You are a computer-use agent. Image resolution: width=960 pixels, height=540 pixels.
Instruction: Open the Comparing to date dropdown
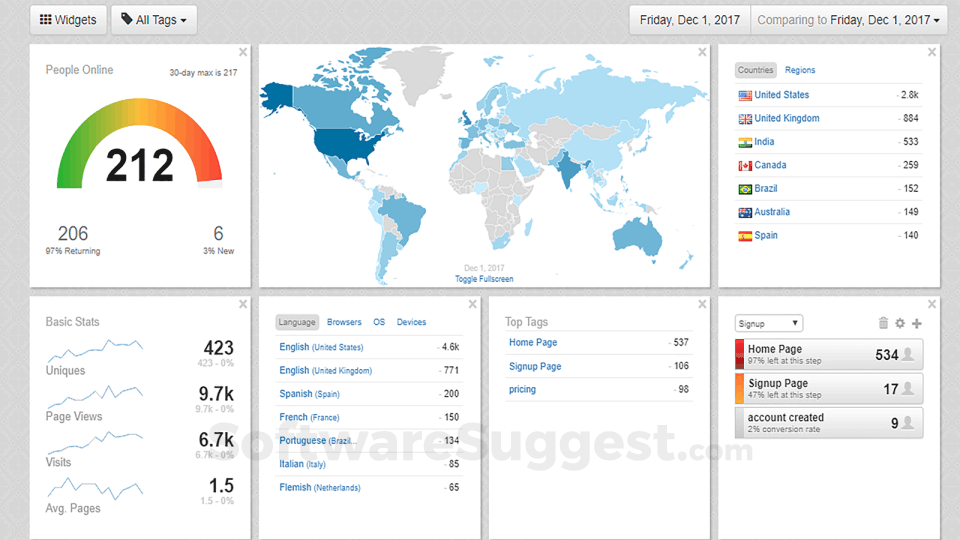849,20
